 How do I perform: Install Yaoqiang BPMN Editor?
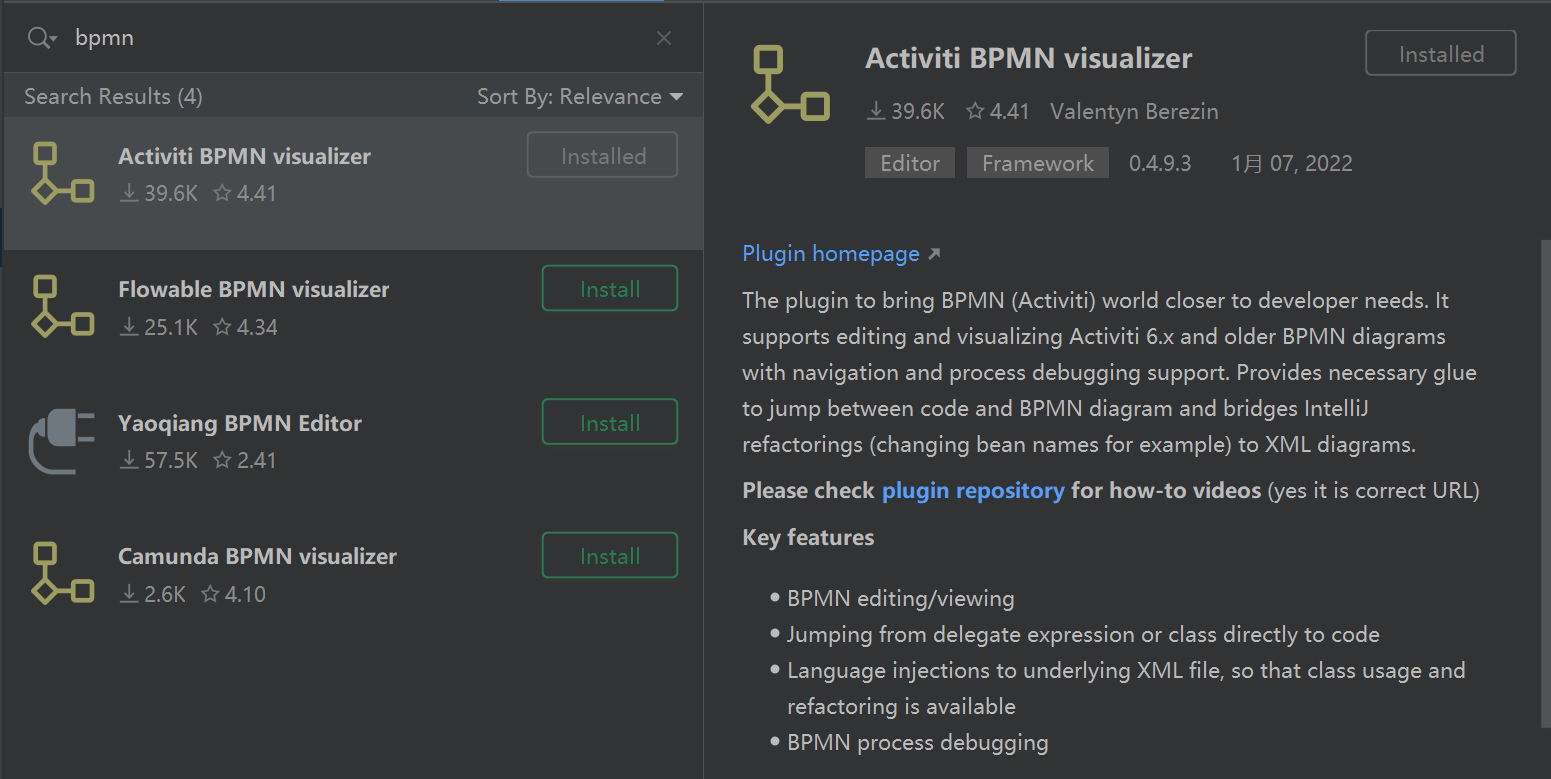point(610,423)
